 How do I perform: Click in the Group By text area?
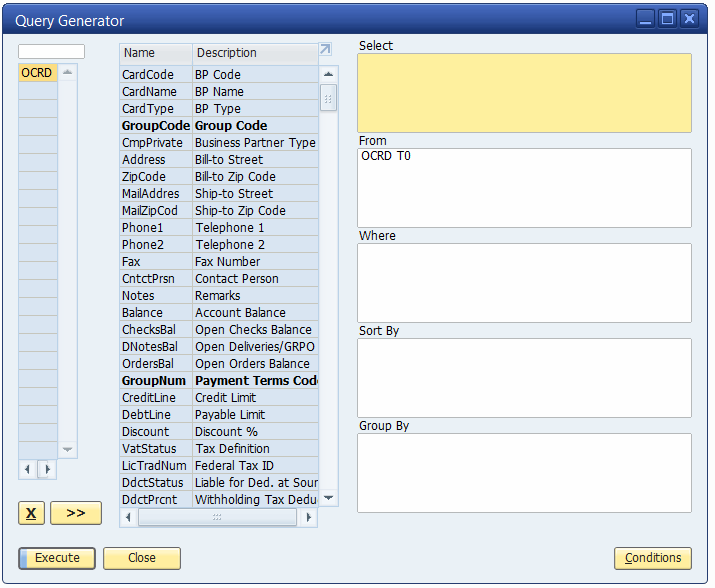point(524,473)
